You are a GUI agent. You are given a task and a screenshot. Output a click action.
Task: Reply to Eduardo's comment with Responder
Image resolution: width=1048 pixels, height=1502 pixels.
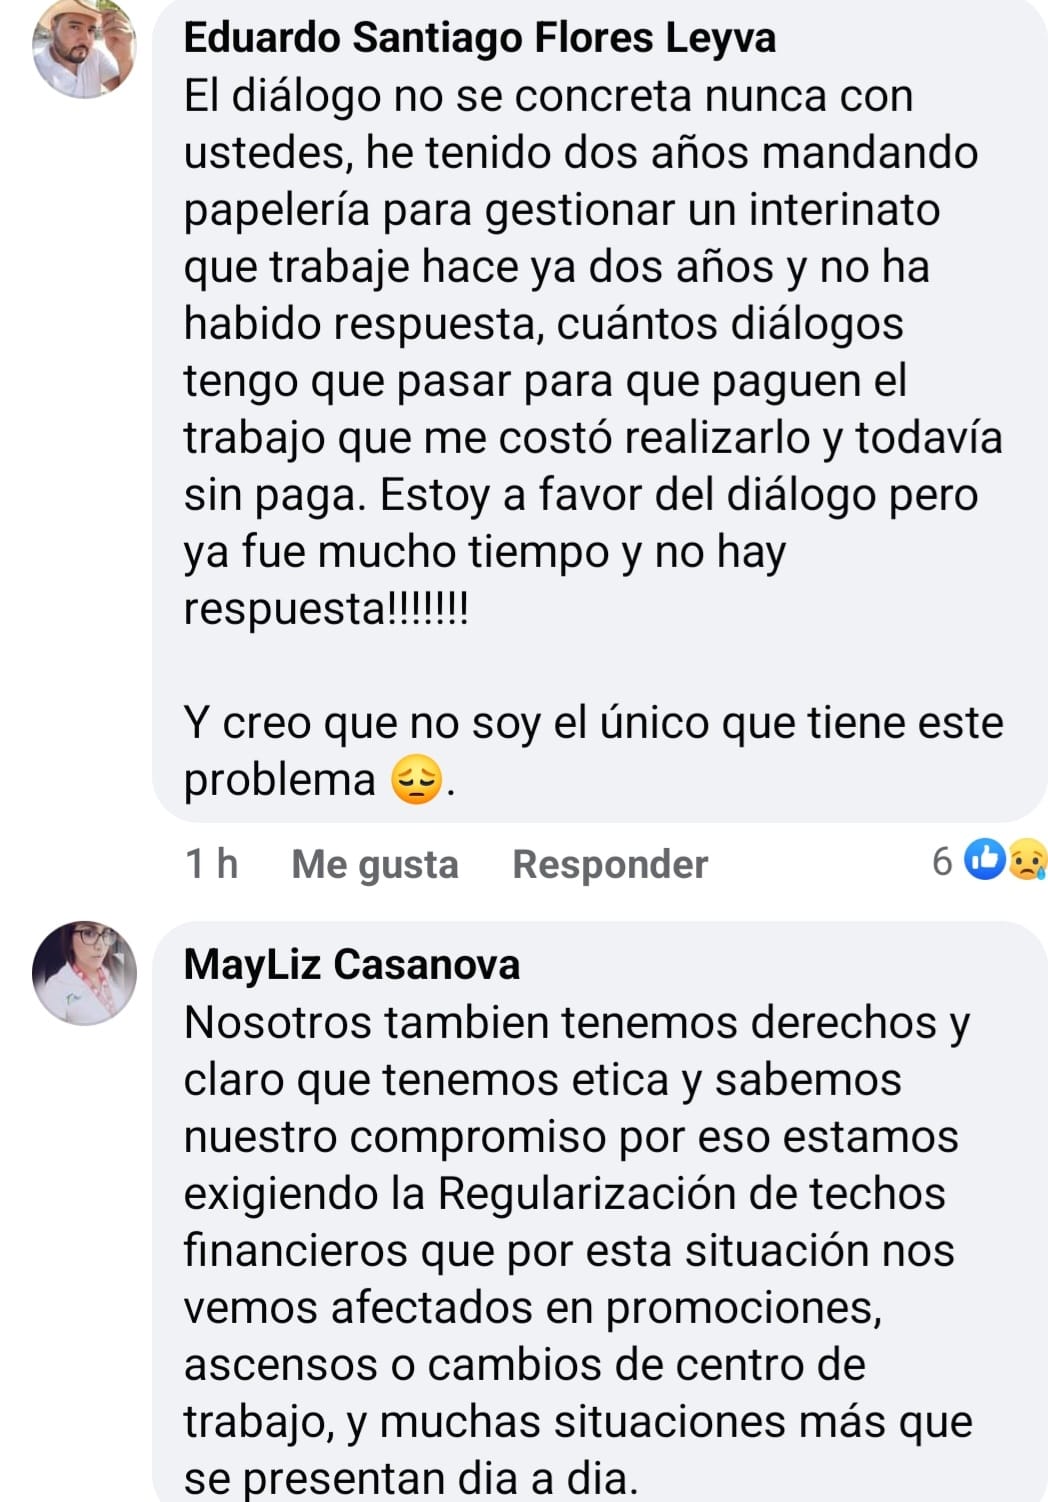coord(610,864)
